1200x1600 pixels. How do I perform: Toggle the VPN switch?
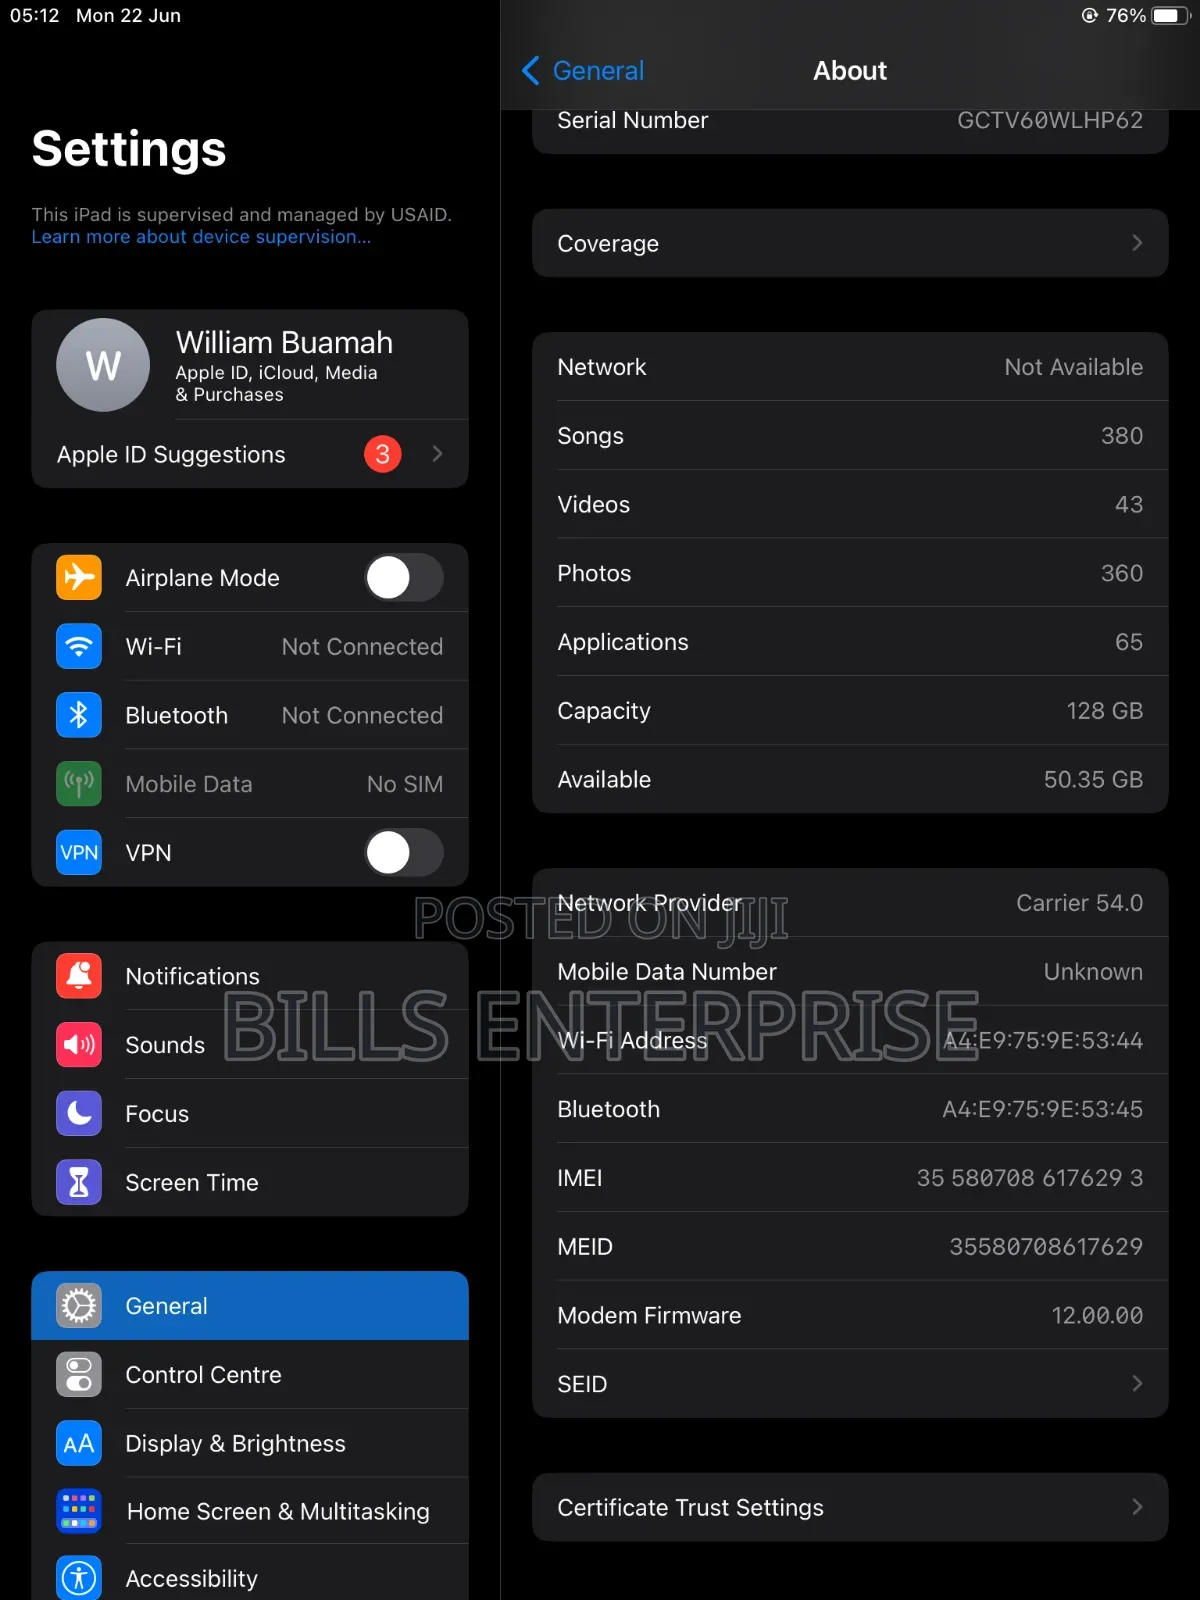point(404,852)
